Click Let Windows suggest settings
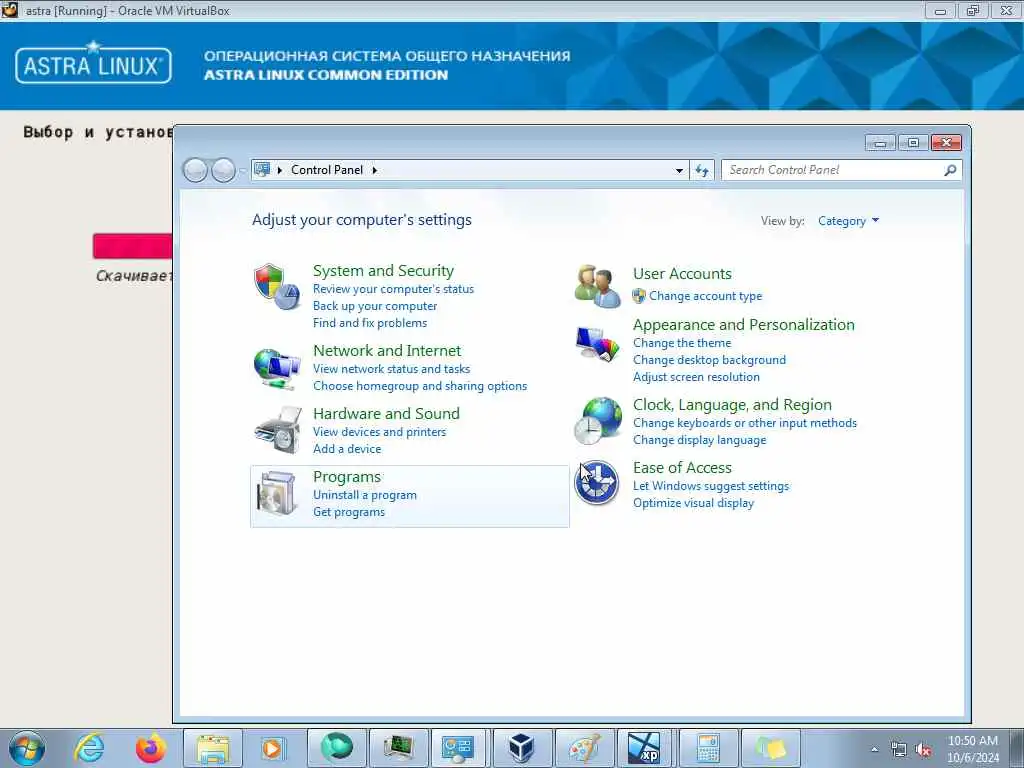The image size is (1024, 768). tap(711, 486)
